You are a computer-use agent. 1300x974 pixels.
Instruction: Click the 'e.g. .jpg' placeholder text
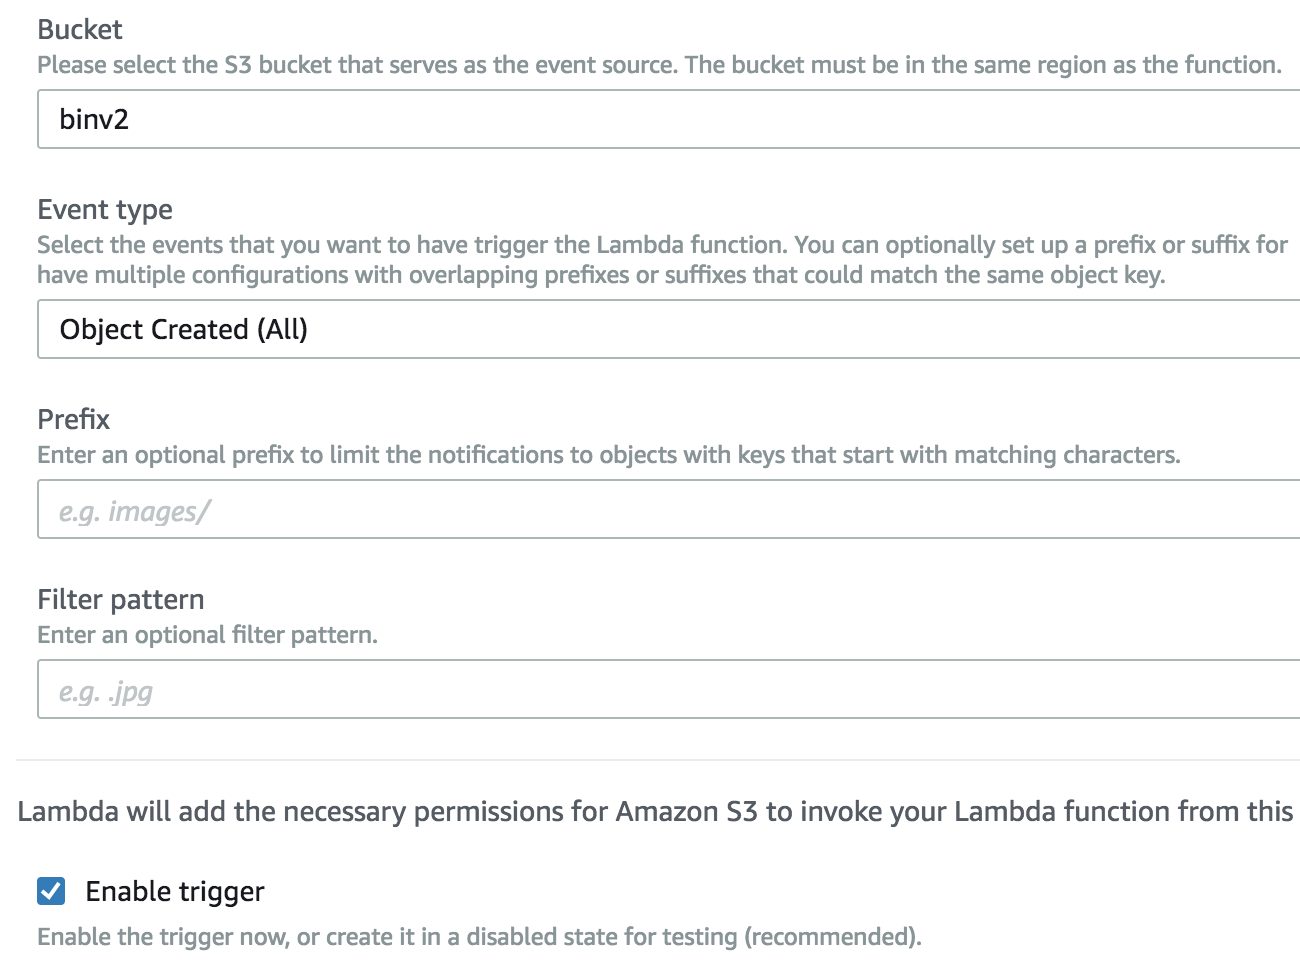106,692
